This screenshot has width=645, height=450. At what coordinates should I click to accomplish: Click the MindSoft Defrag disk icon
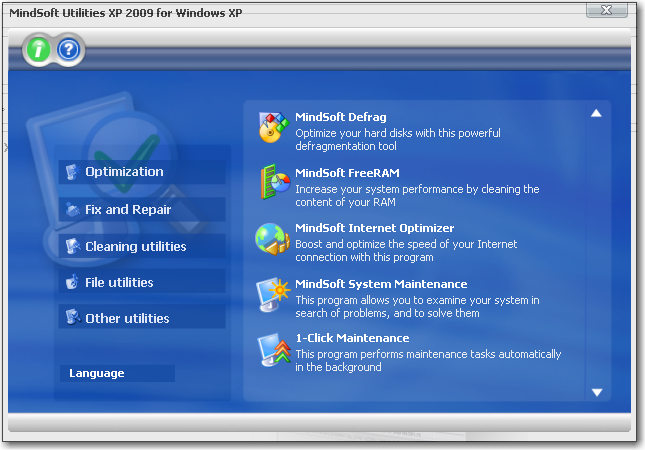(274, 128)
